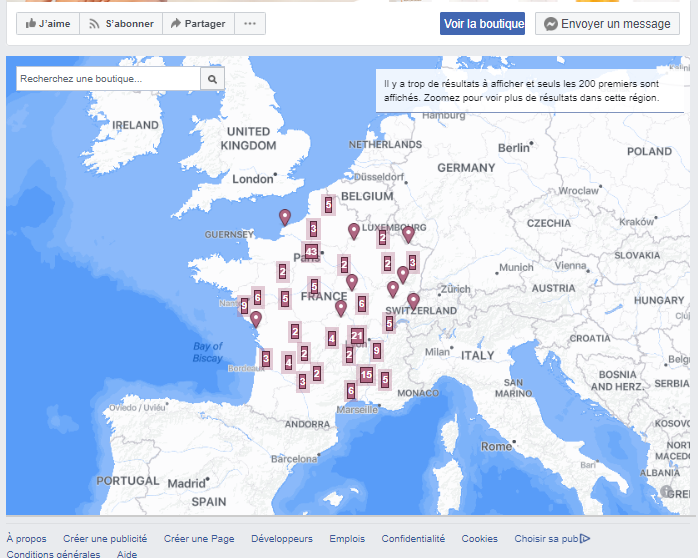Click the J'aime thumbs-up button
The image size is (698, 558).
pos(48,24)
